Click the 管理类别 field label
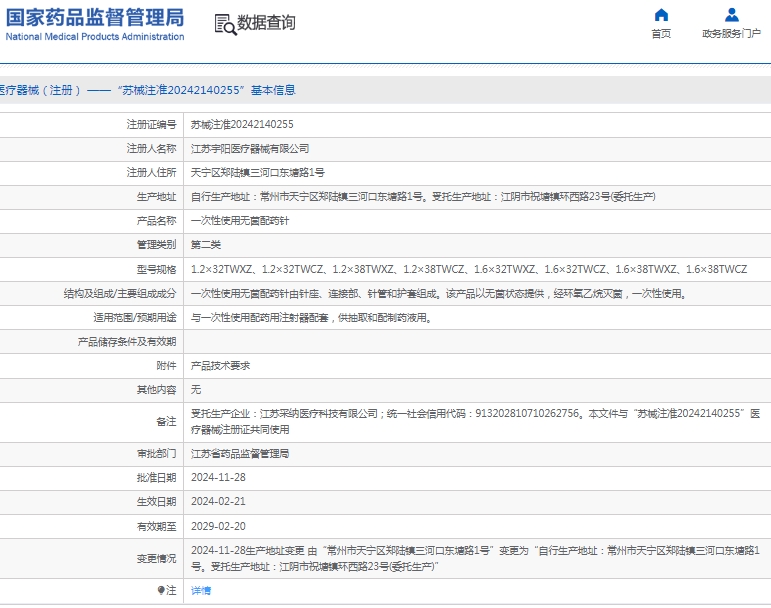The image size is (771, 608). point(156,245)
